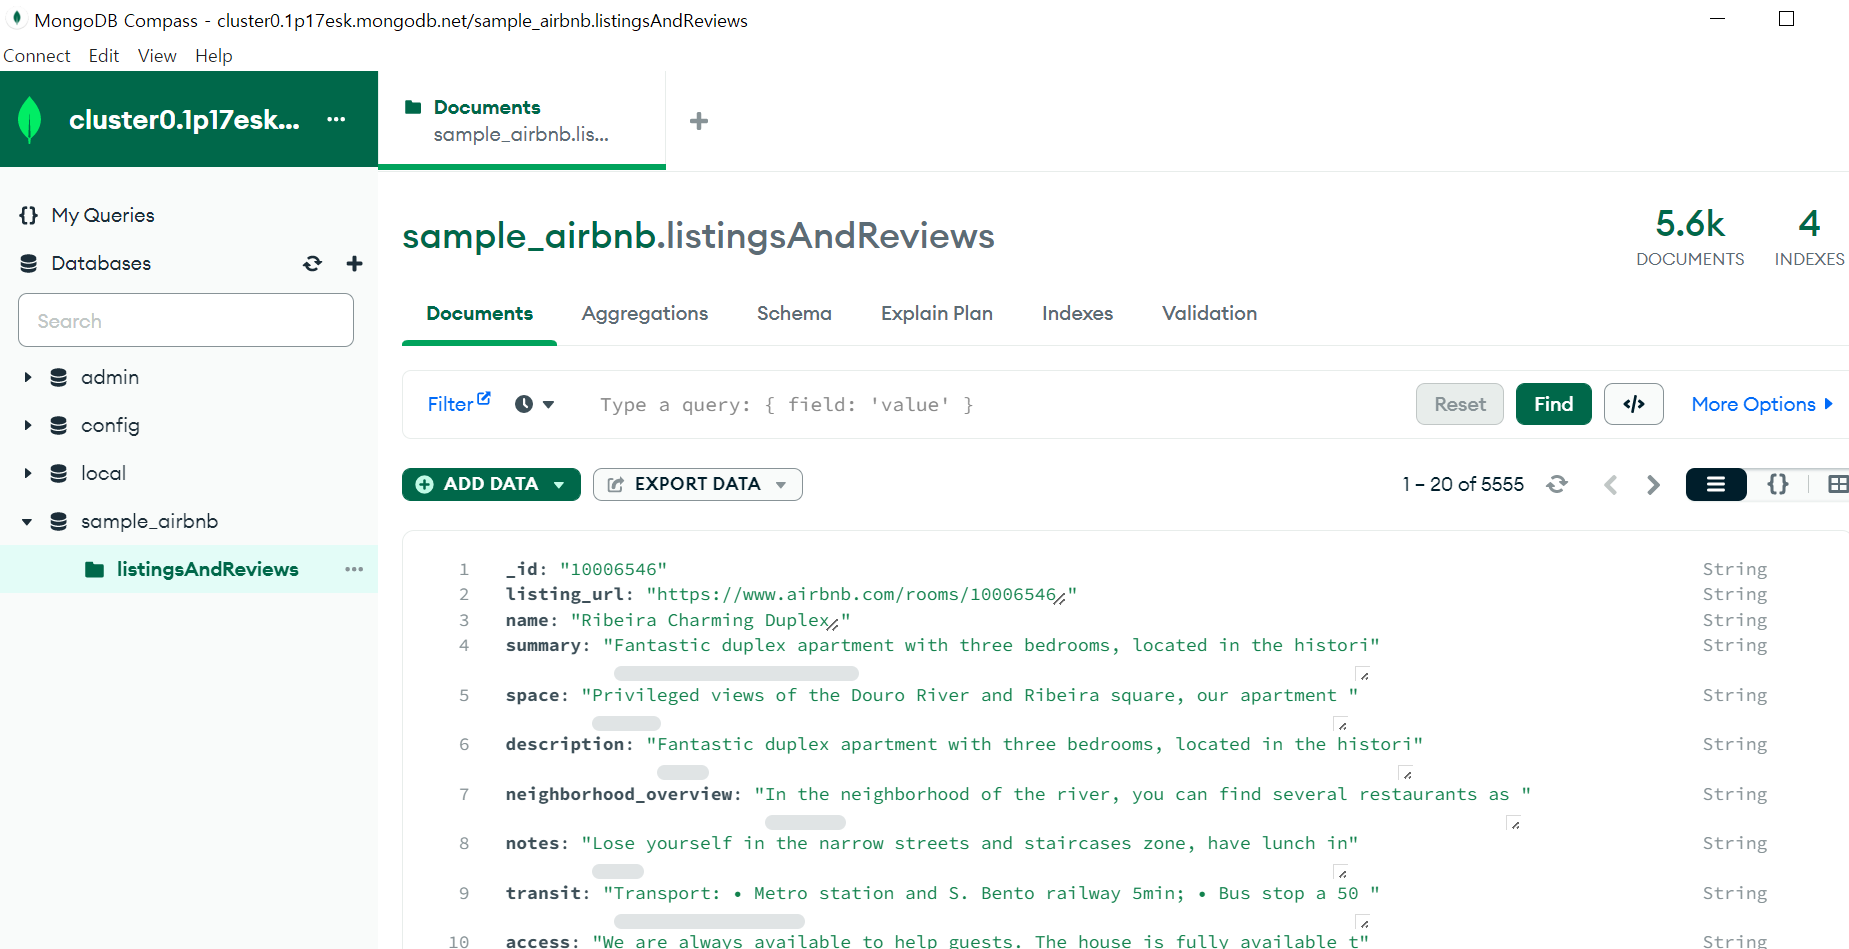Switch to the Validation tab
This screenshot has height=949, width=1849.
[1209, 313]
